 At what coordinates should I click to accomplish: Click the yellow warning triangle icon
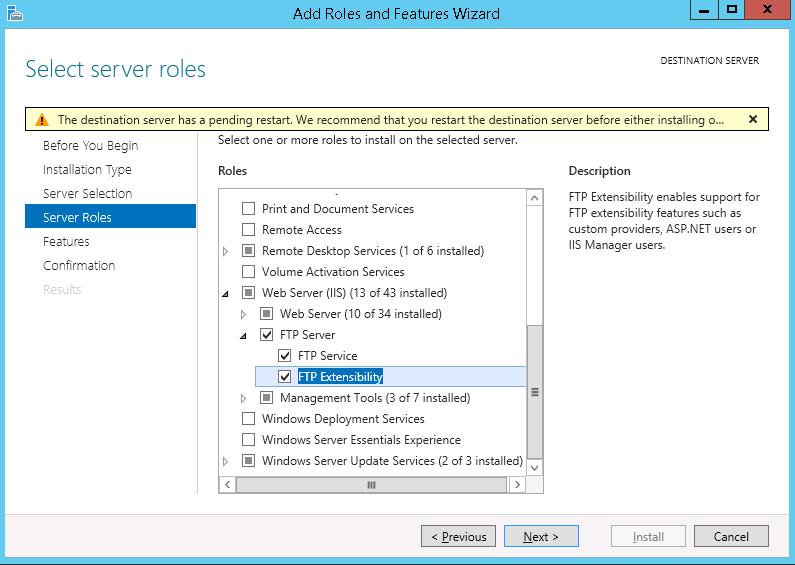(x=41, y=120)
